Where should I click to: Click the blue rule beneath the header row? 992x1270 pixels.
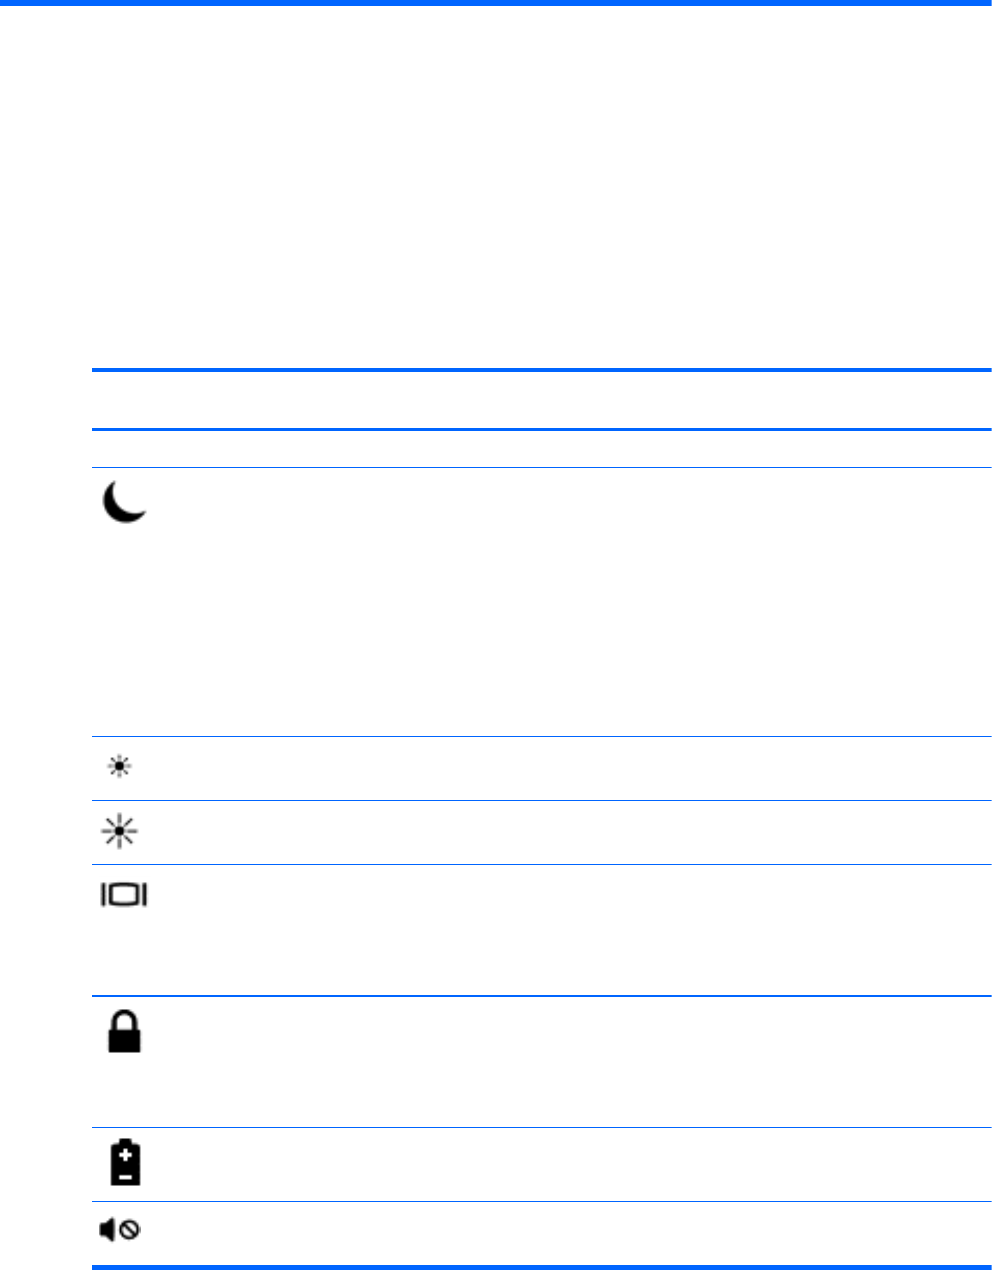tap(542, 430)
